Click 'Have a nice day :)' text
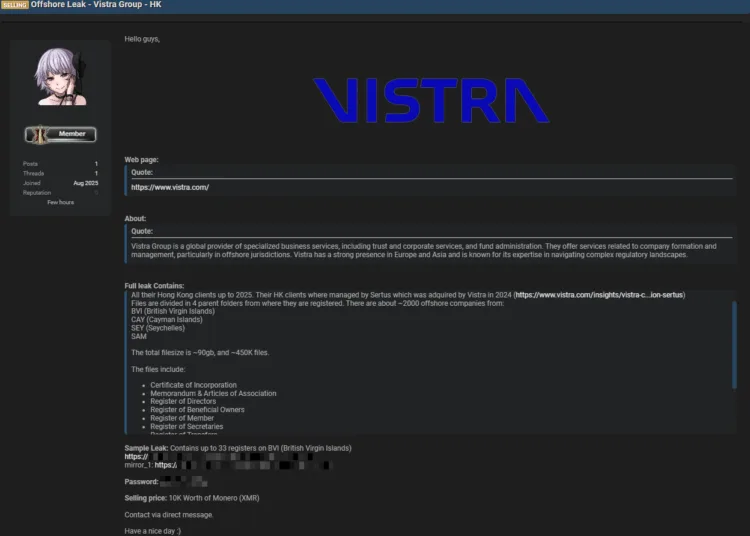This screenshot has height=536, width=750. point(153,531)
